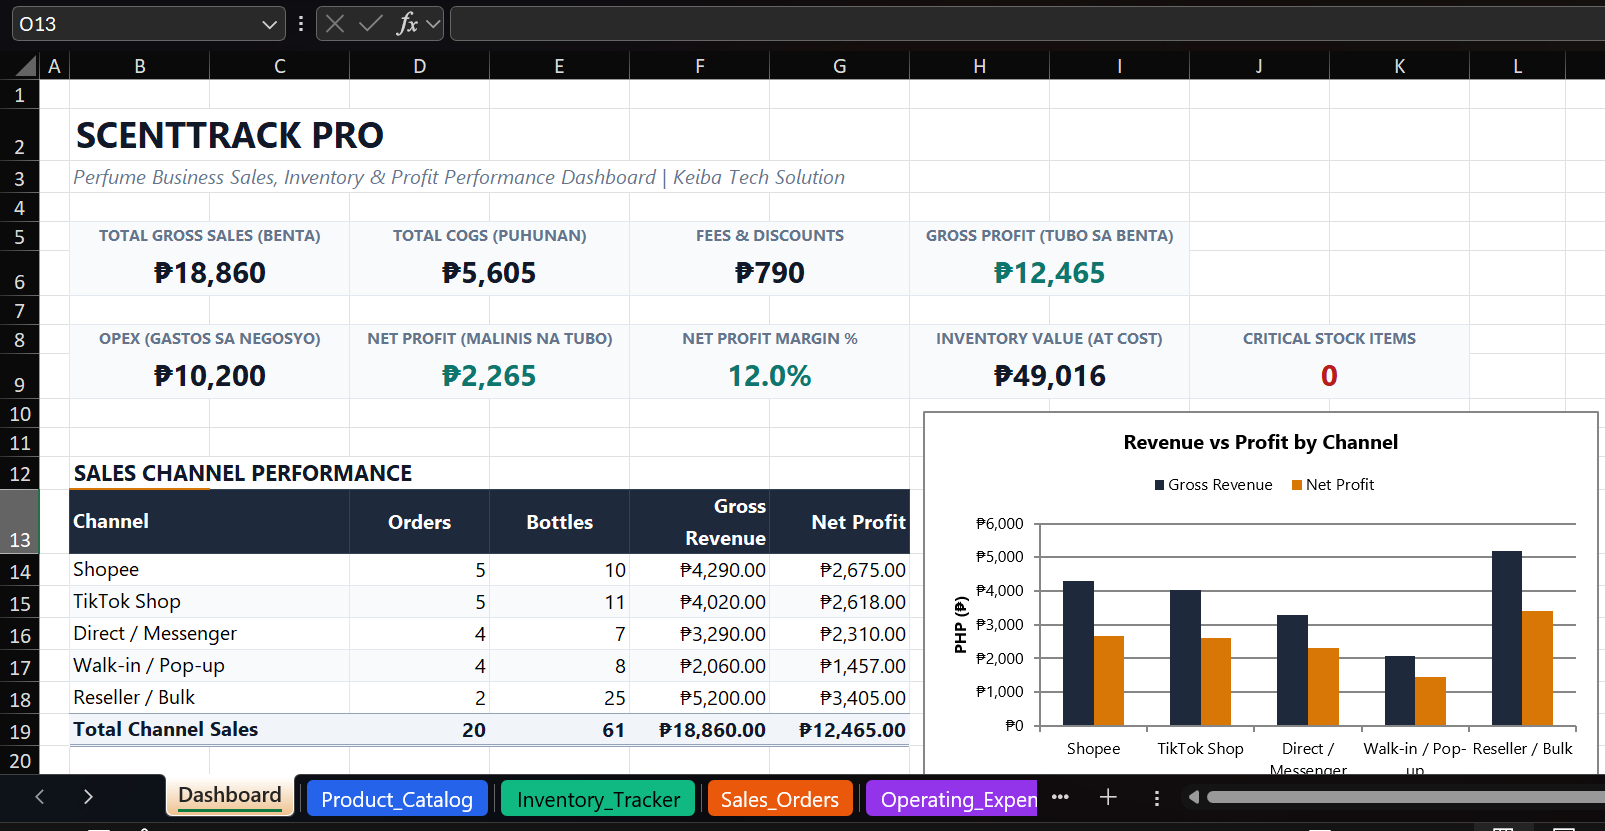1605x831 pixels.
Task: Select column H header
Action: [980, 66]
